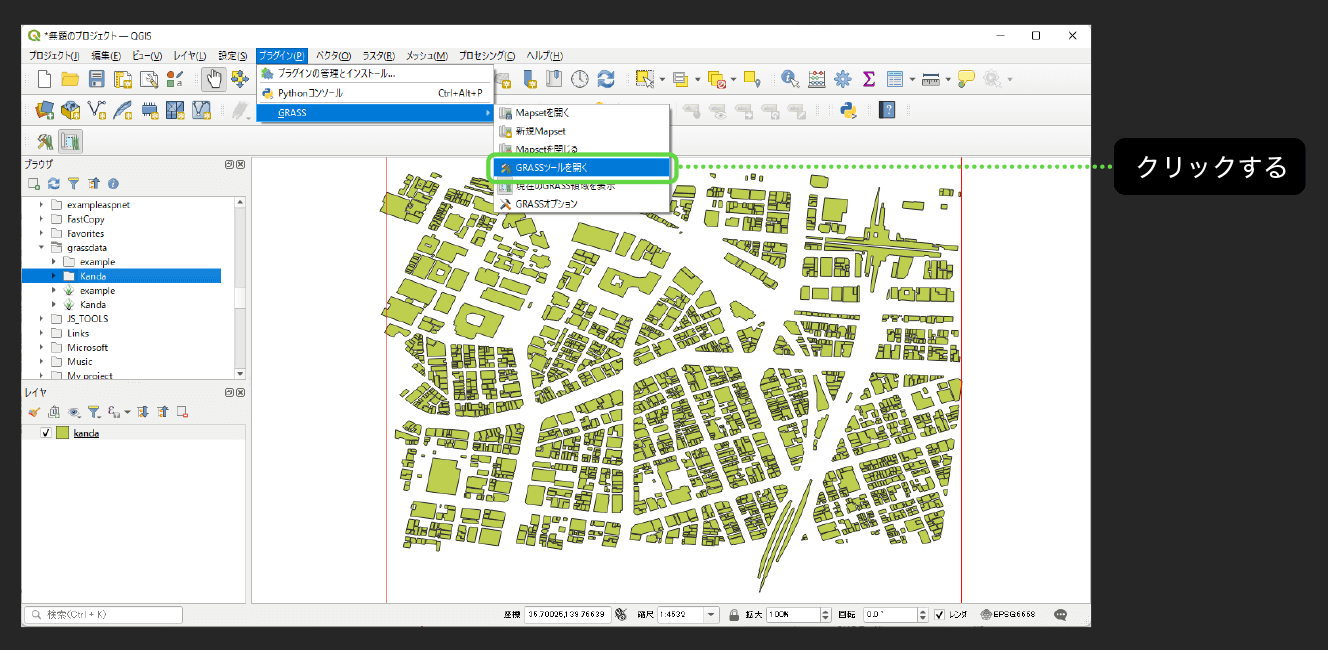The image size is (1328, 650).
Task: Expand the Microsoft folder
Action: 42,347
